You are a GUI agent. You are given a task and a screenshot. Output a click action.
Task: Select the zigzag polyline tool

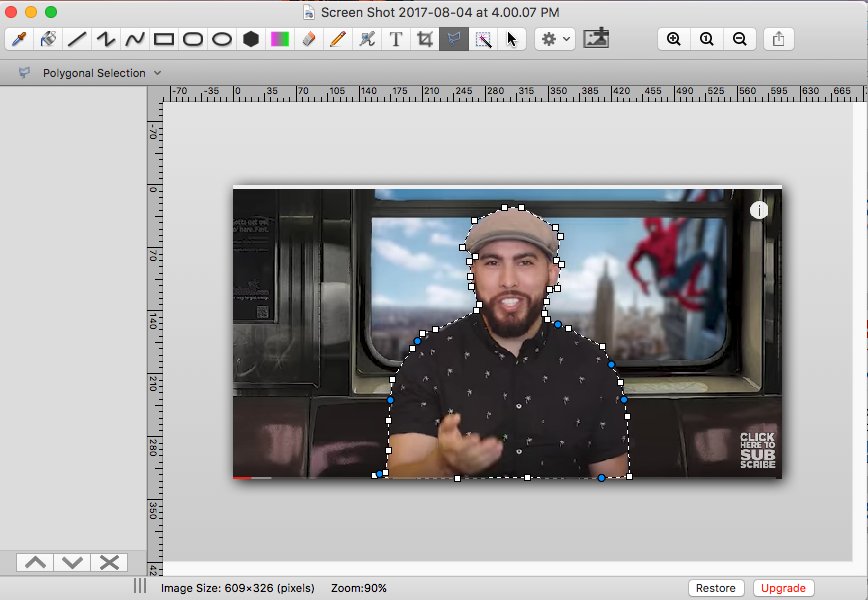point(106,39)
